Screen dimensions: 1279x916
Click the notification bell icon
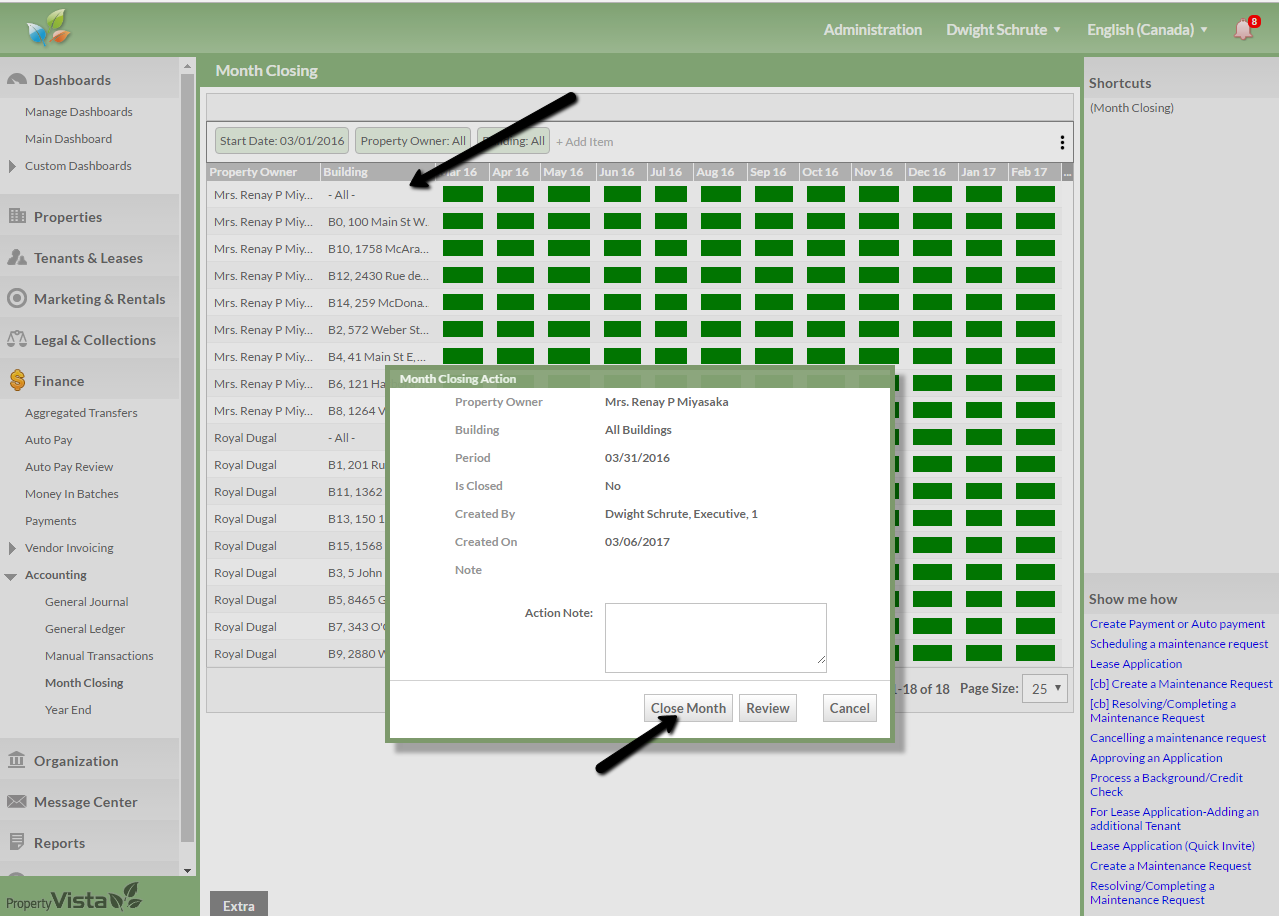point(1243,29)
